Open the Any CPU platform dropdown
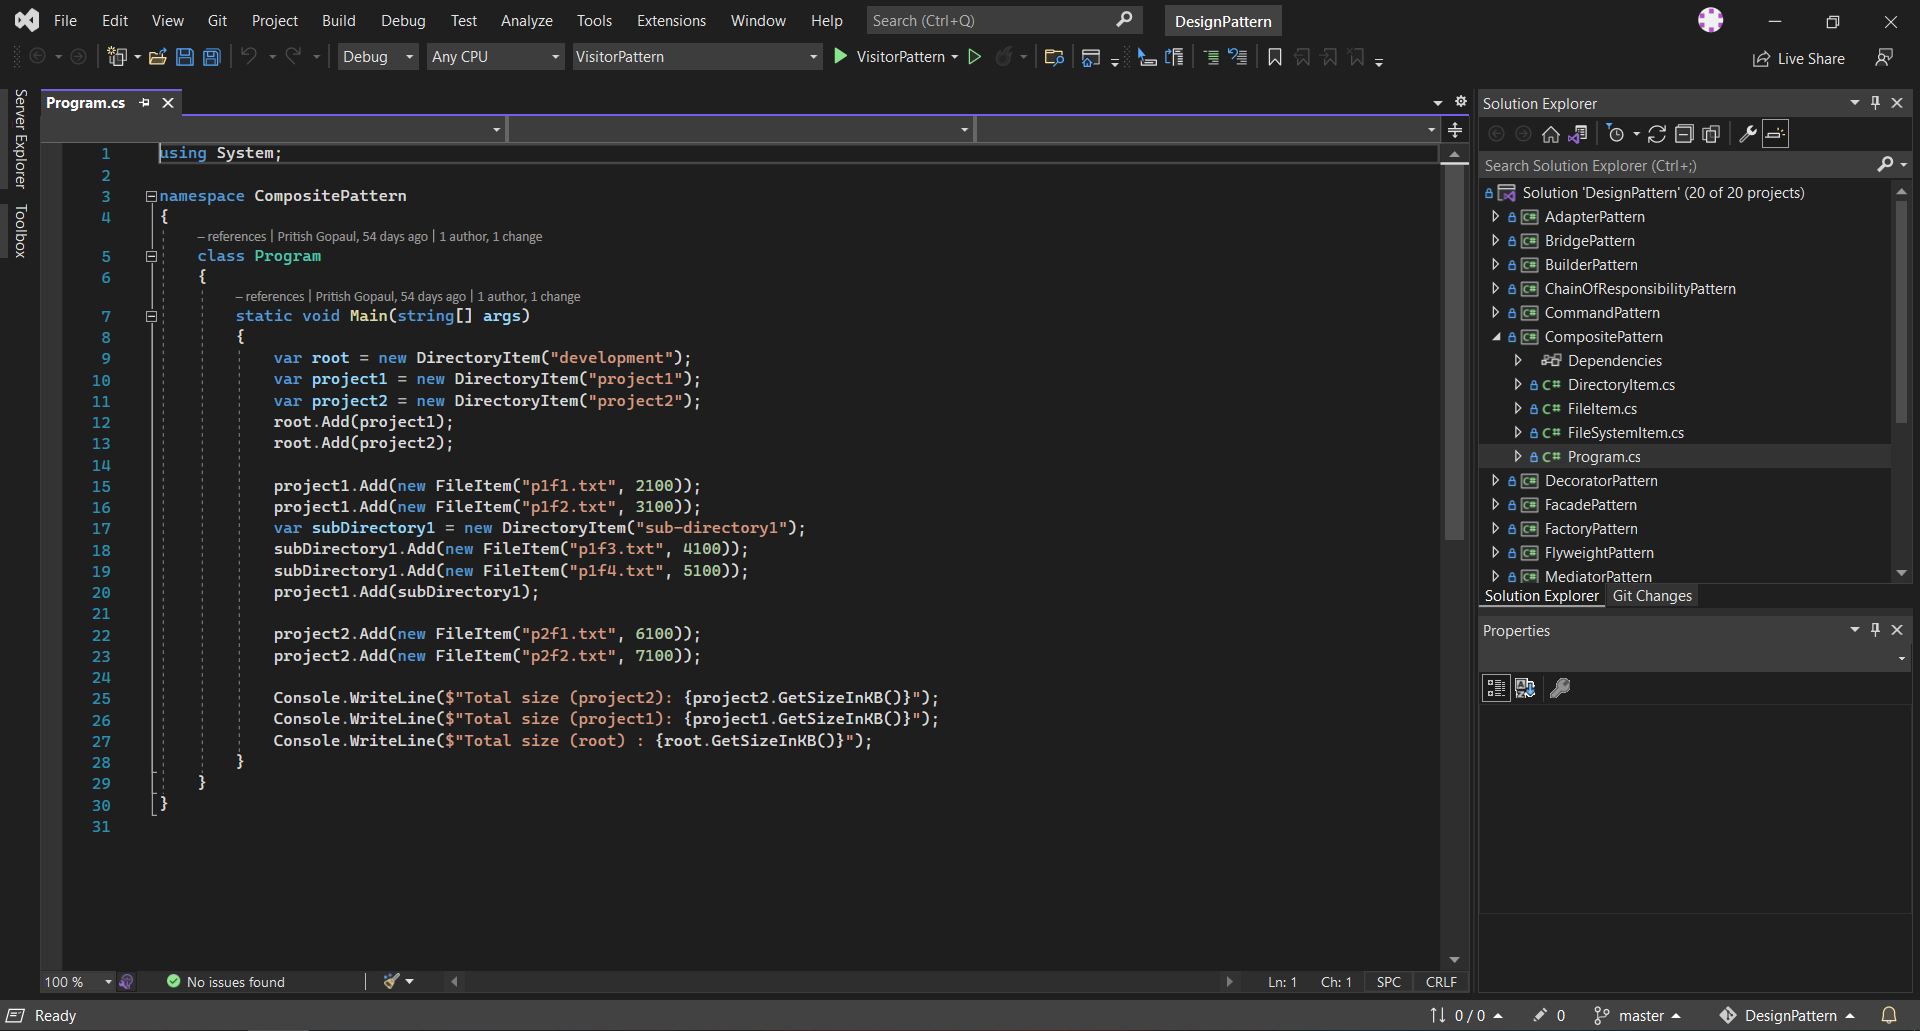Image resolution: width=1920 pixels, height=1031 pixels. pyautogui.click(x=495, y=57)
